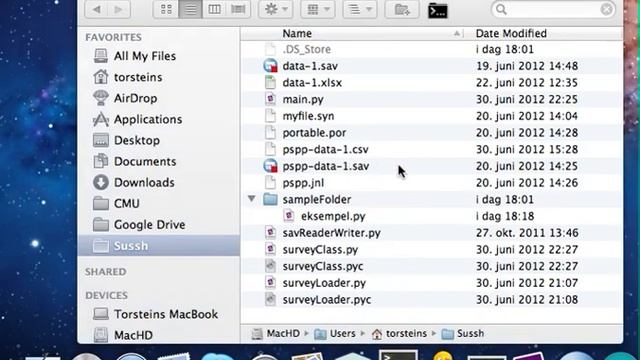The image size is (640, 360).
Task: Select the myfile.syn file icon
Action: (270, 116)
